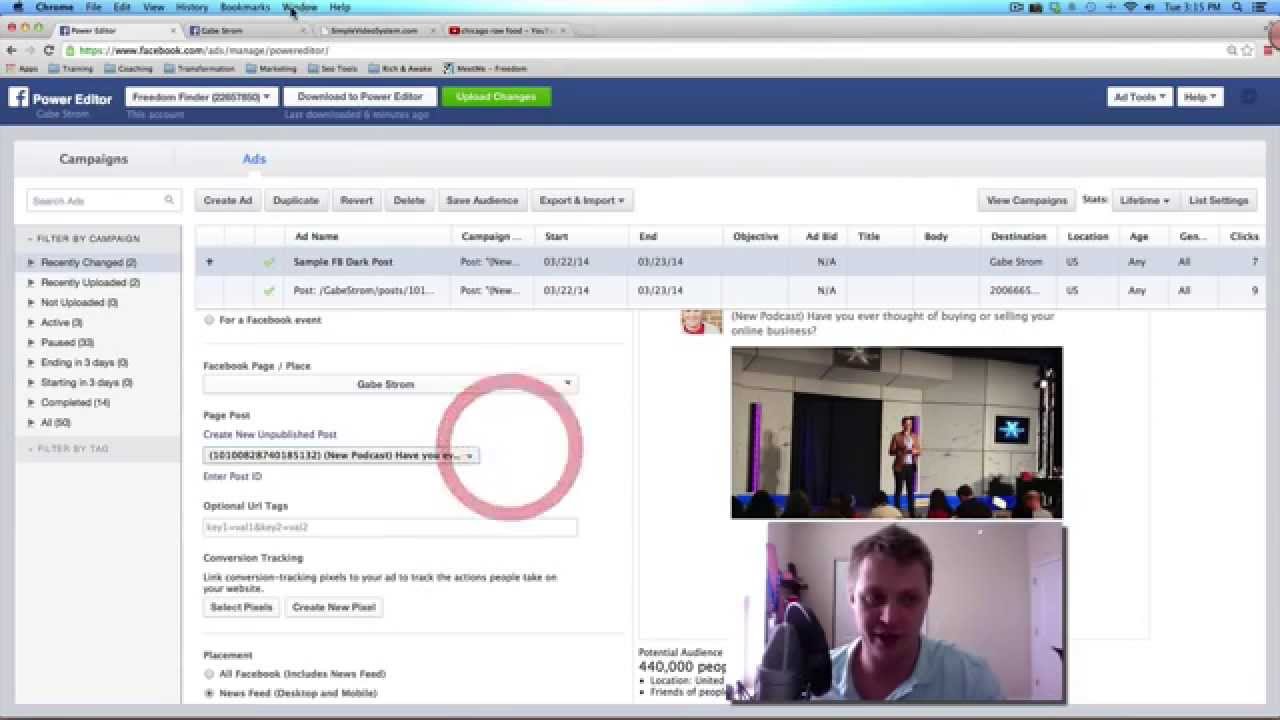Click the Optional Url Tags input field

[390, 527]
